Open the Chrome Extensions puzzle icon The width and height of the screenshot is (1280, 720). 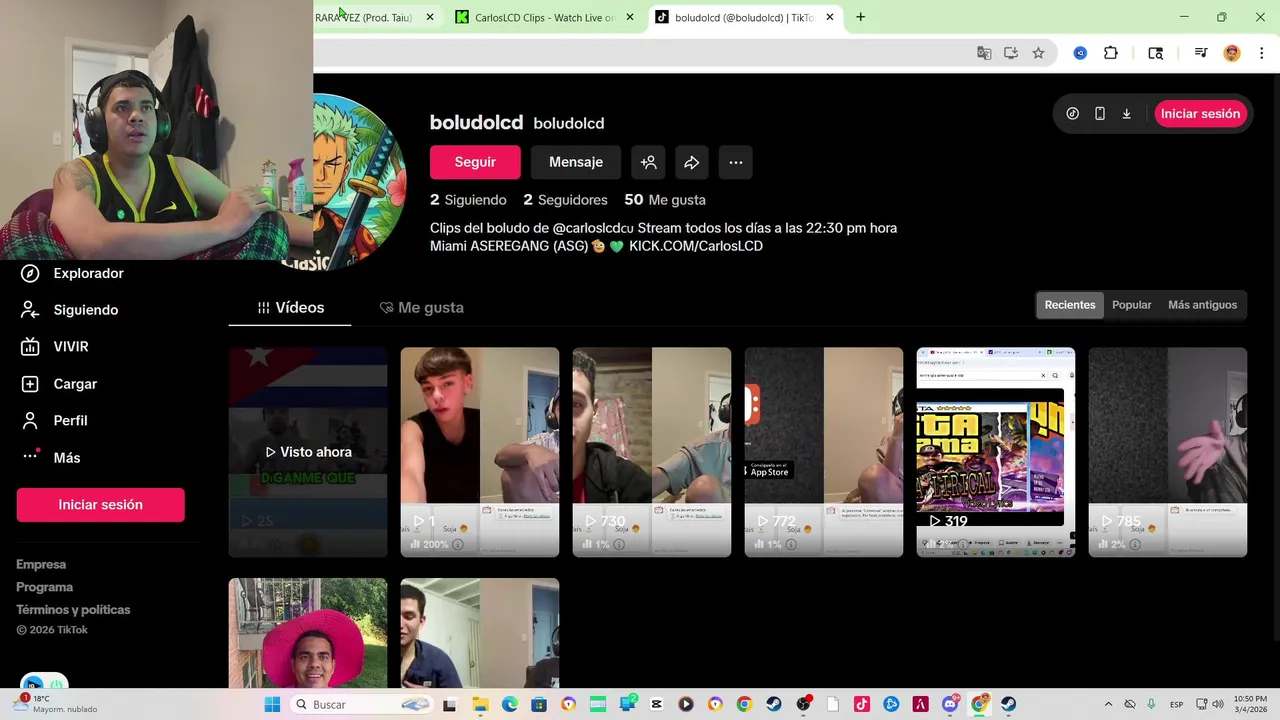[1110, 53]
